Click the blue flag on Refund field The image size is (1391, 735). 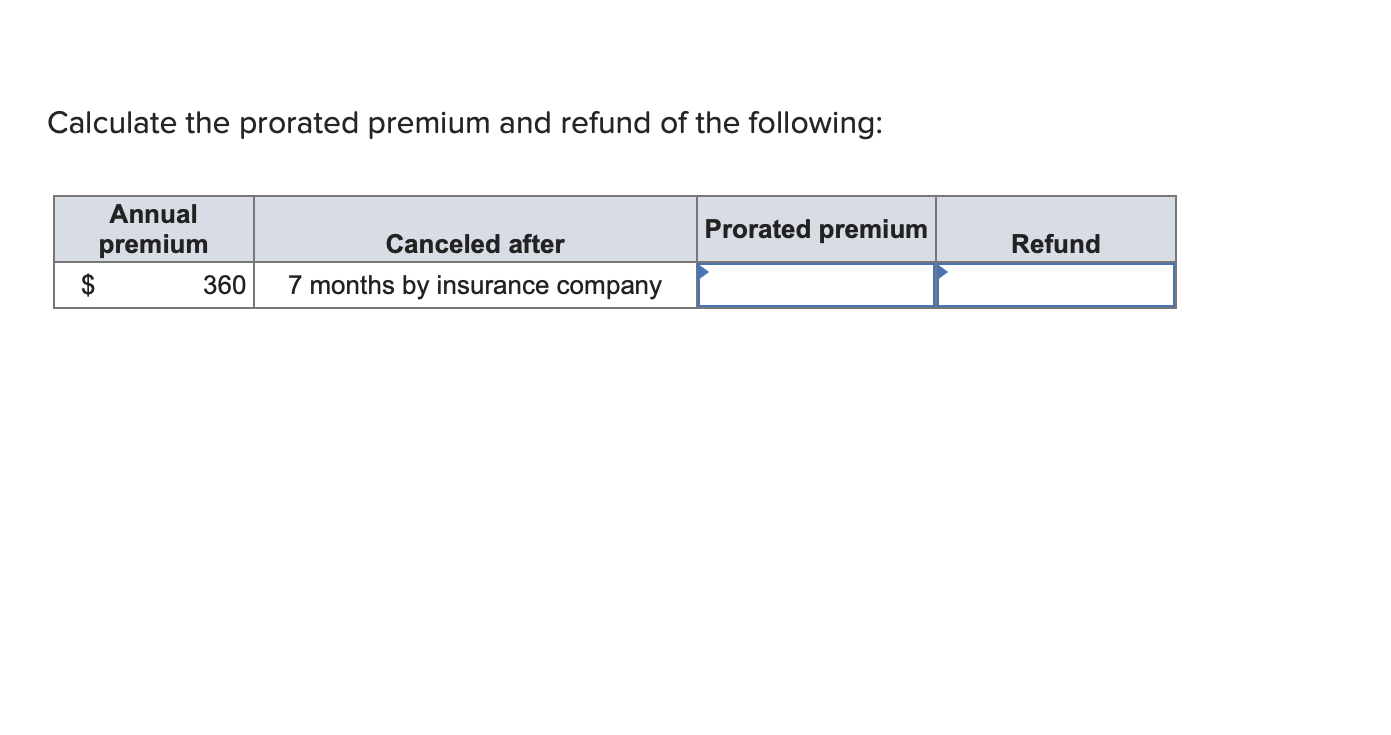point(941,272)
